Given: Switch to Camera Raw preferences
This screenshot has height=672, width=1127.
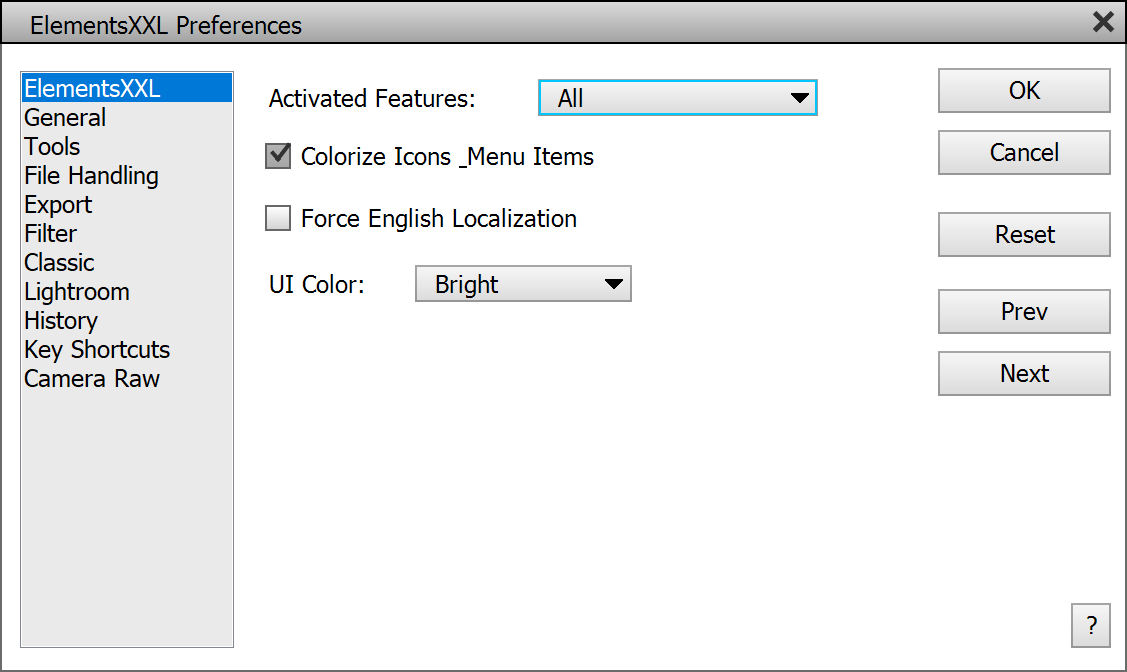Looking at the screenshot, I should 92,379.
